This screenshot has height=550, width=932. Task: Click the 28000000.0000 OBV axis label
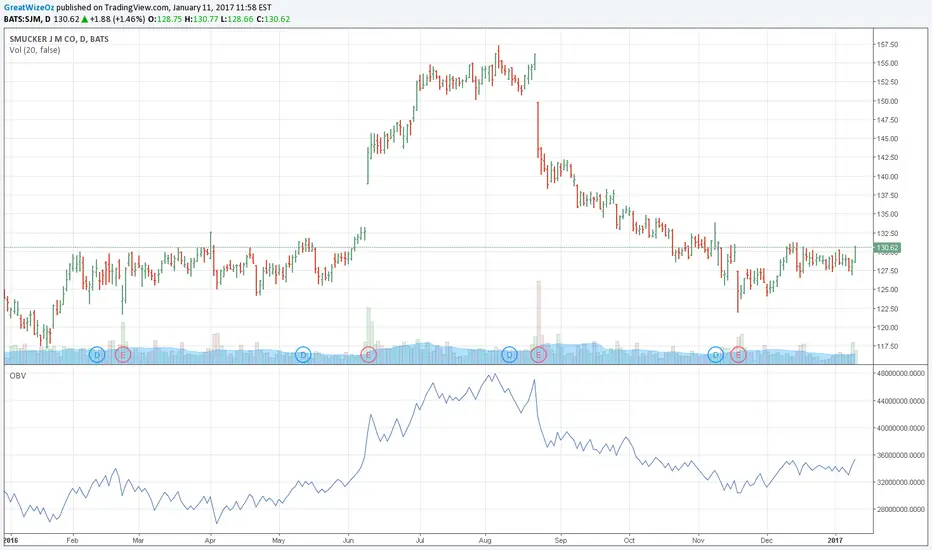coord(900,510)
